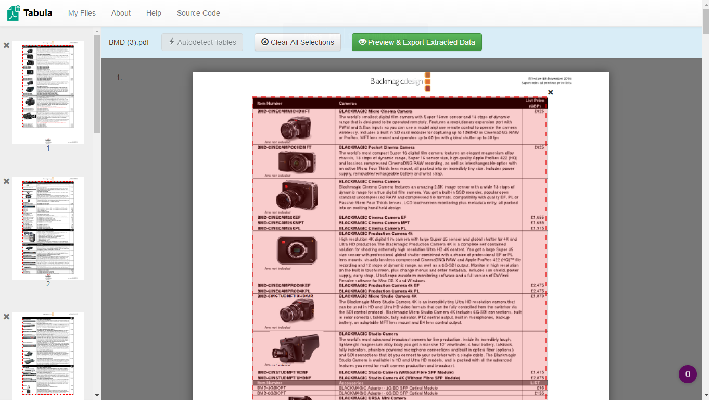Remove page 2 with its X icon
The width and height of the screenshot is (709, 401).
pyautogui.click(x=6, y=181)
